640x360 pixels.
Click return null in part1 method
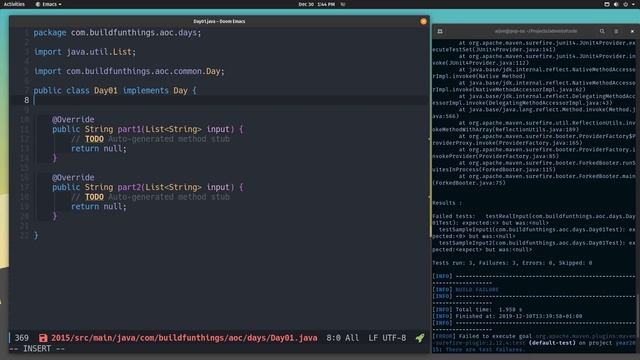(x=99, y=149)
